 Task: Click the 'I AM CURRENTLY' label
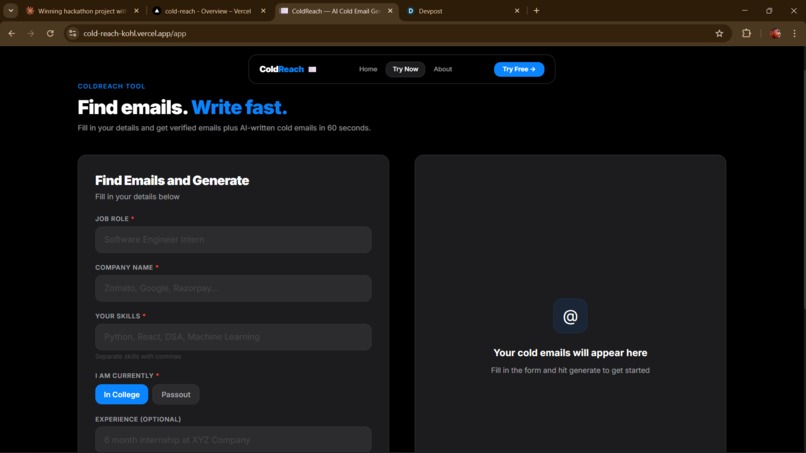pyautogui.click(x=127, y=375)
